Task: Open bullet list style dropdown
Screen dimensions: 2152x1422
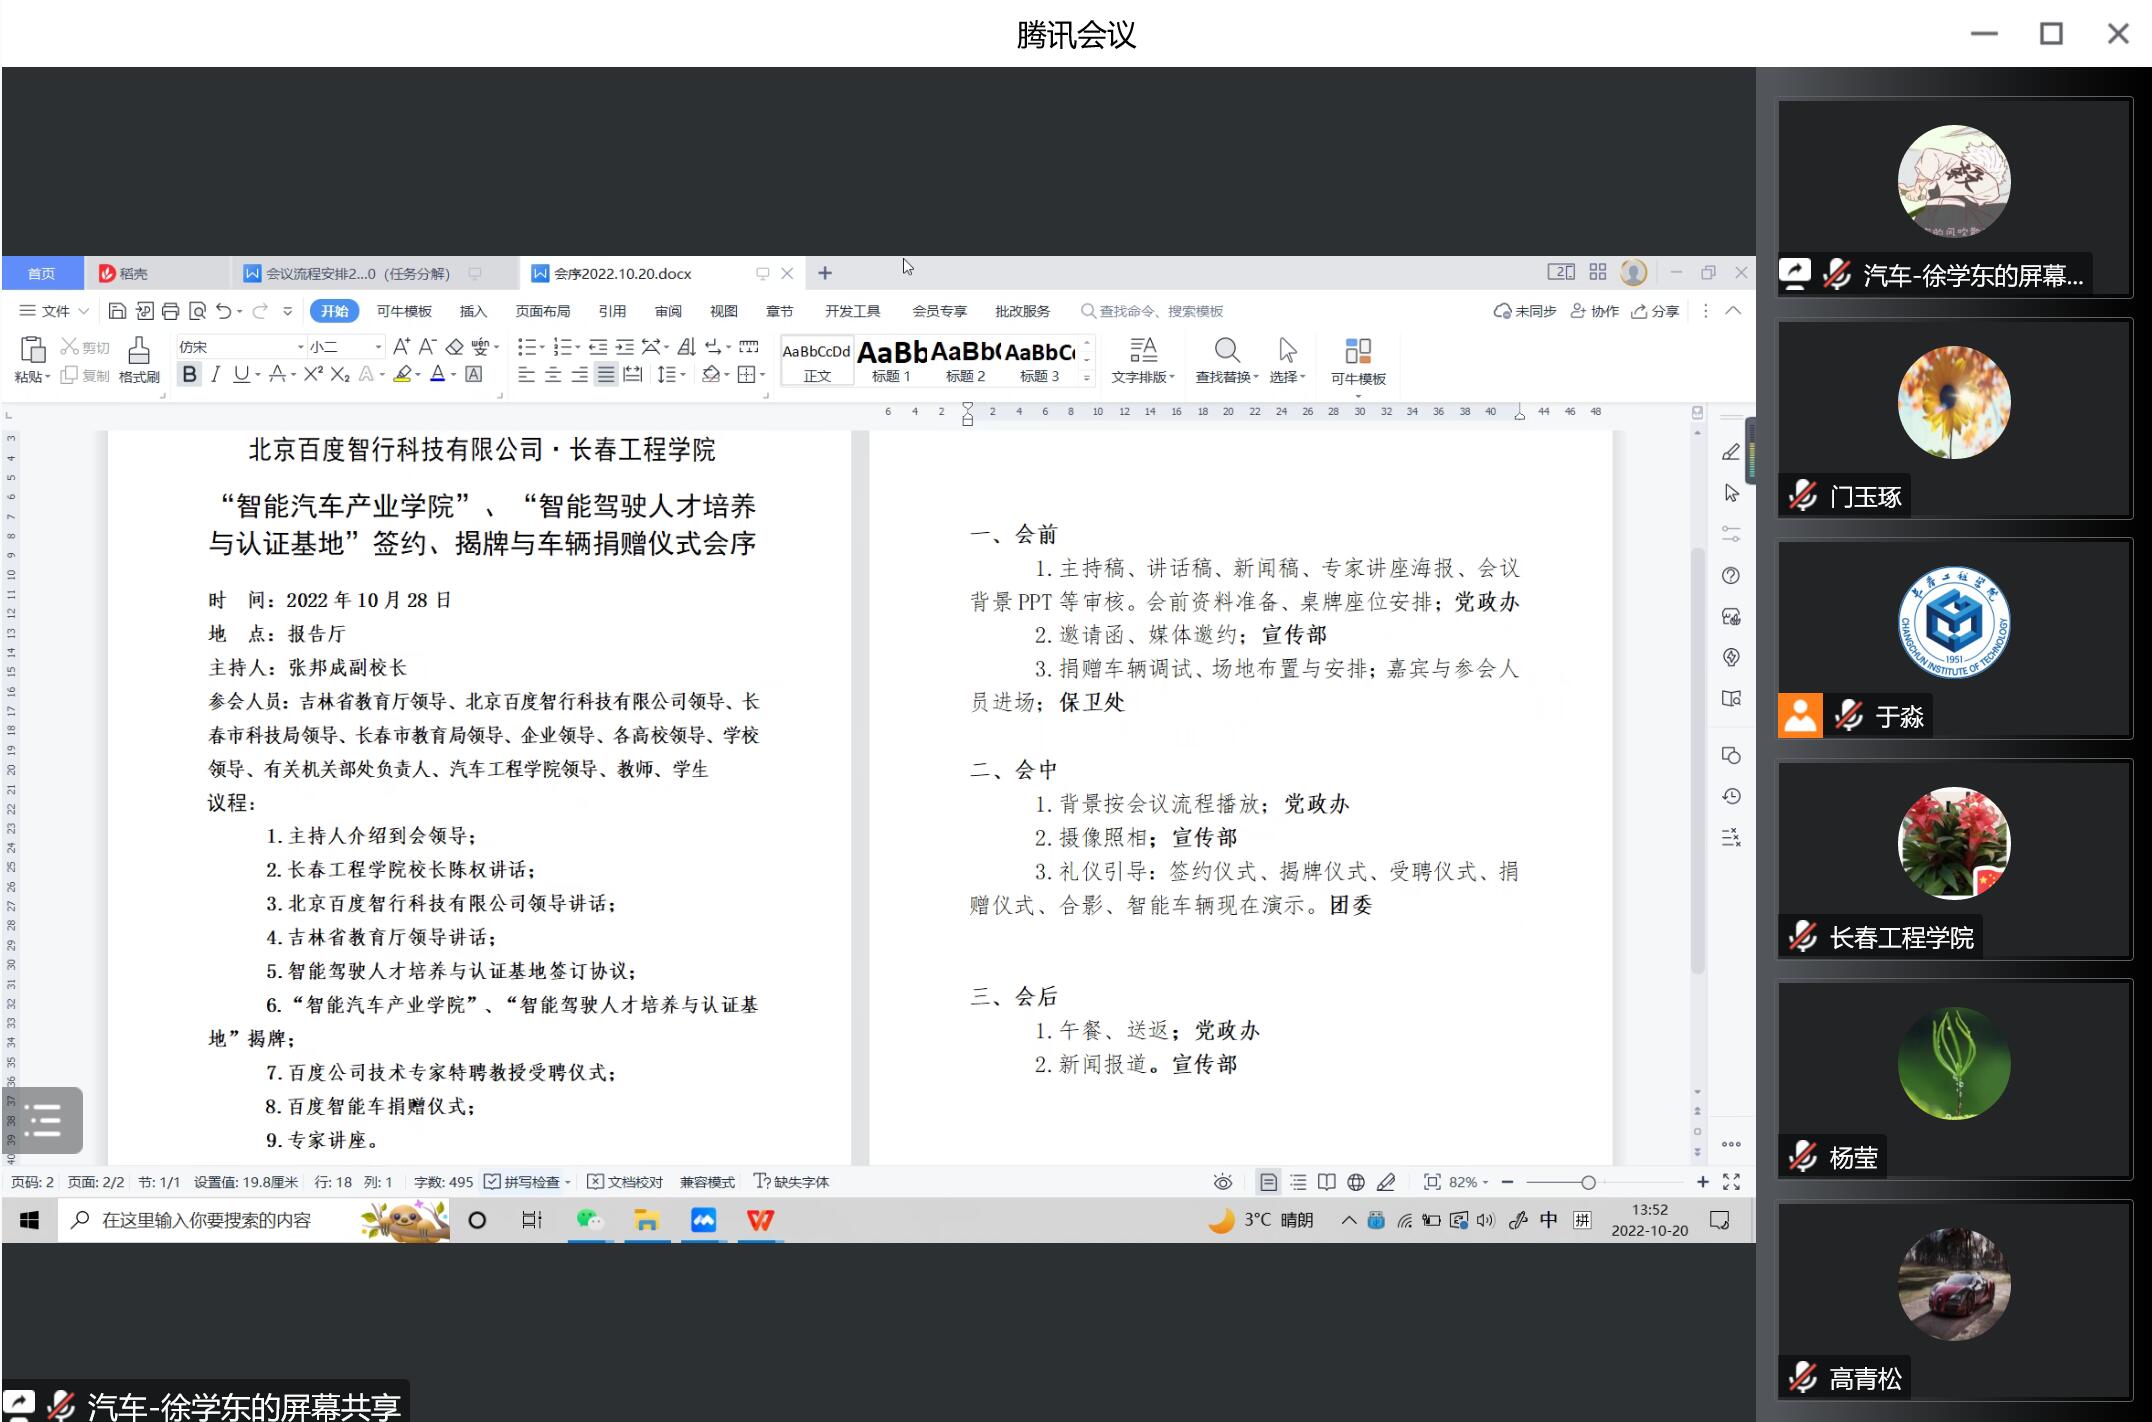Action: (542, 347)
